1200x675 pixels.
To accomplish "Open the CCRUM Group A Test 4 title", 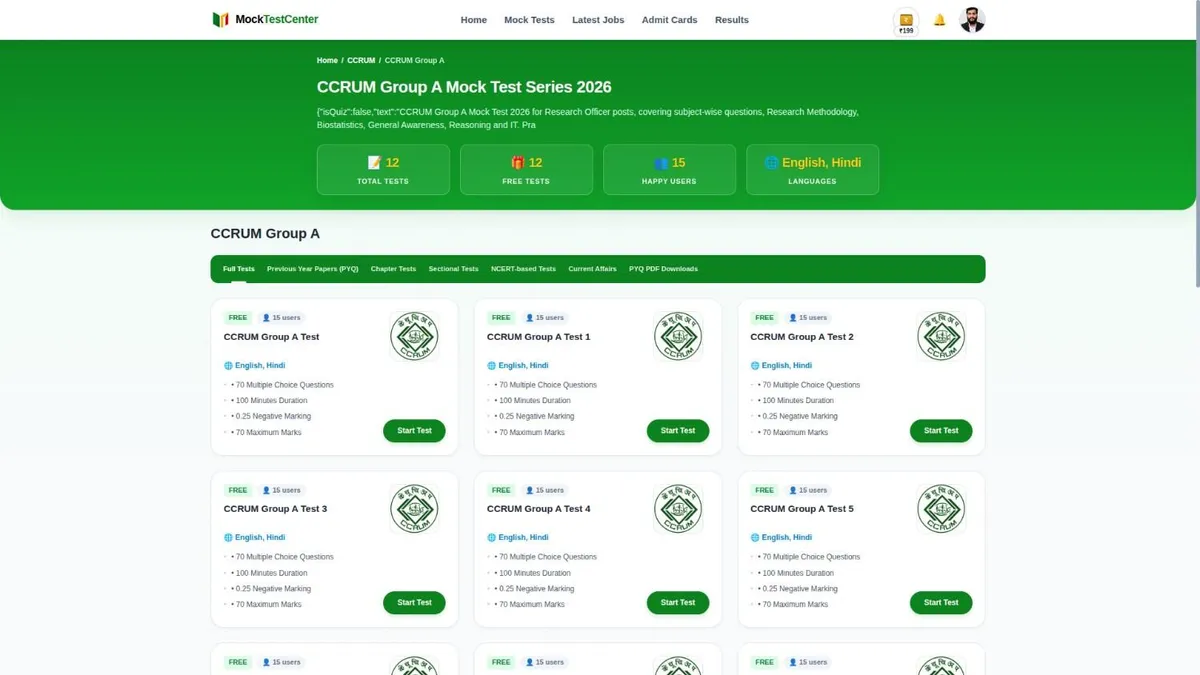I will pyautogui.click(x=539, y=509).
